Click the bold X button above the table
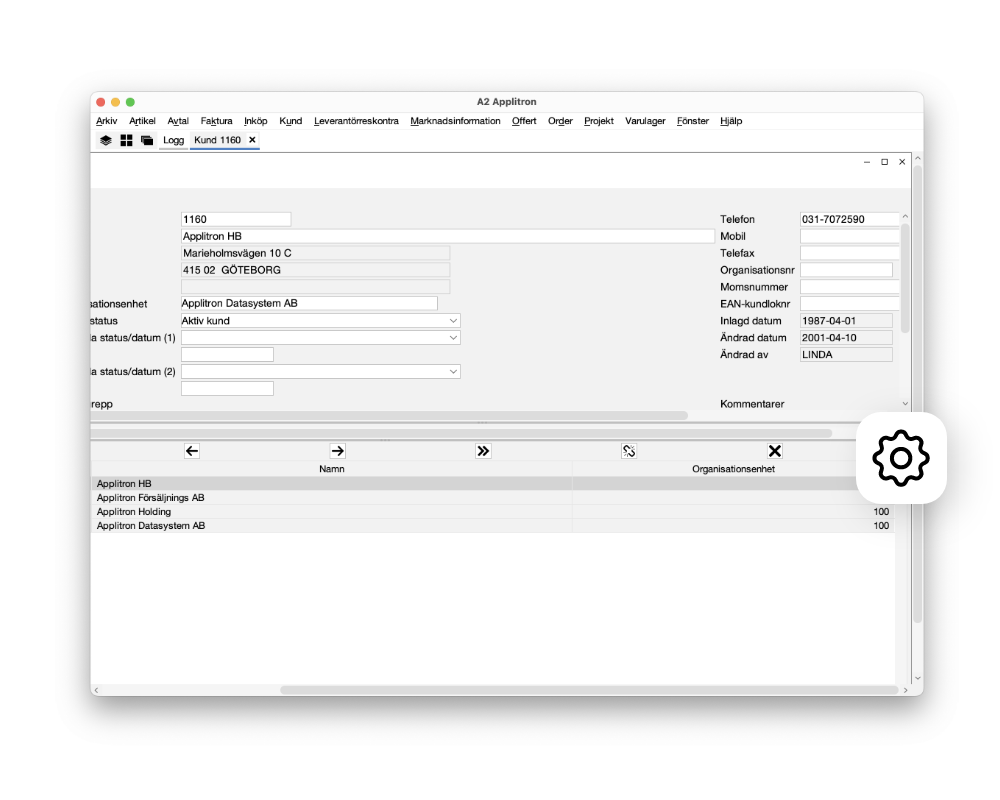This screenshot has width=1000, height=800. 775,451
